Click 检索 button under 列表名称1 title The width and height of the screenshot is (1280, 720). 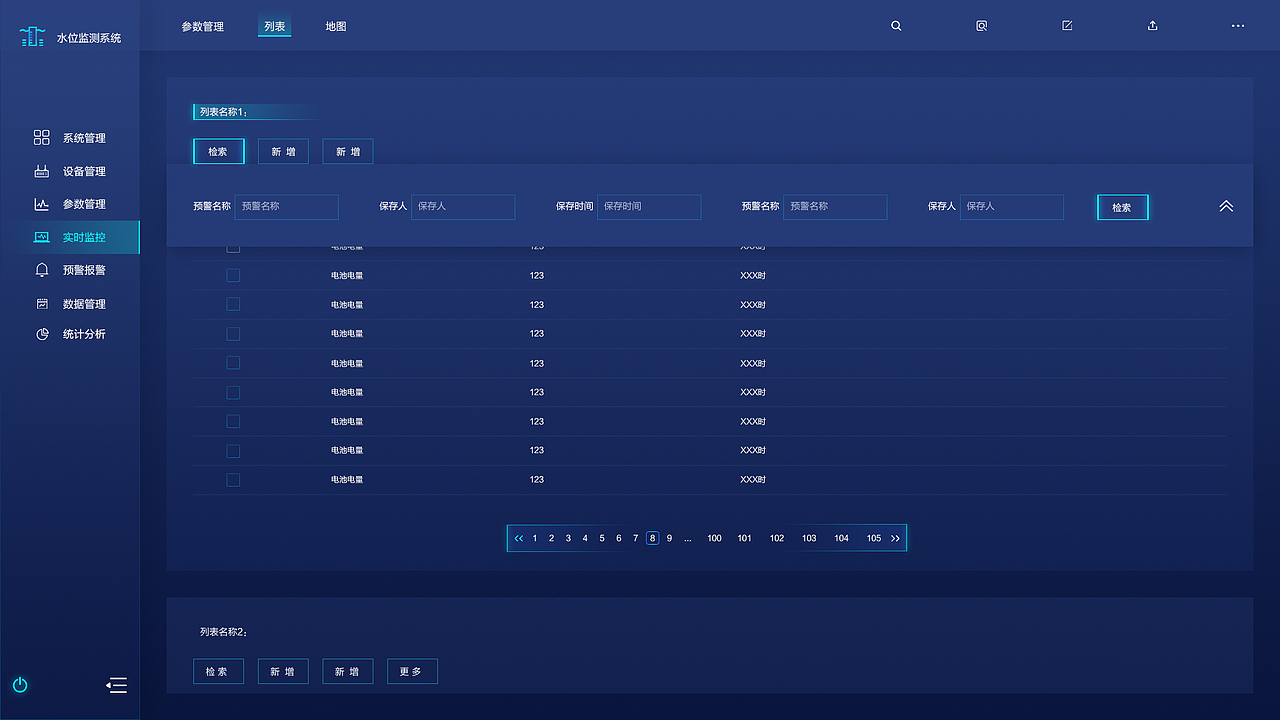pyautogui.click(x=218, y=152)
